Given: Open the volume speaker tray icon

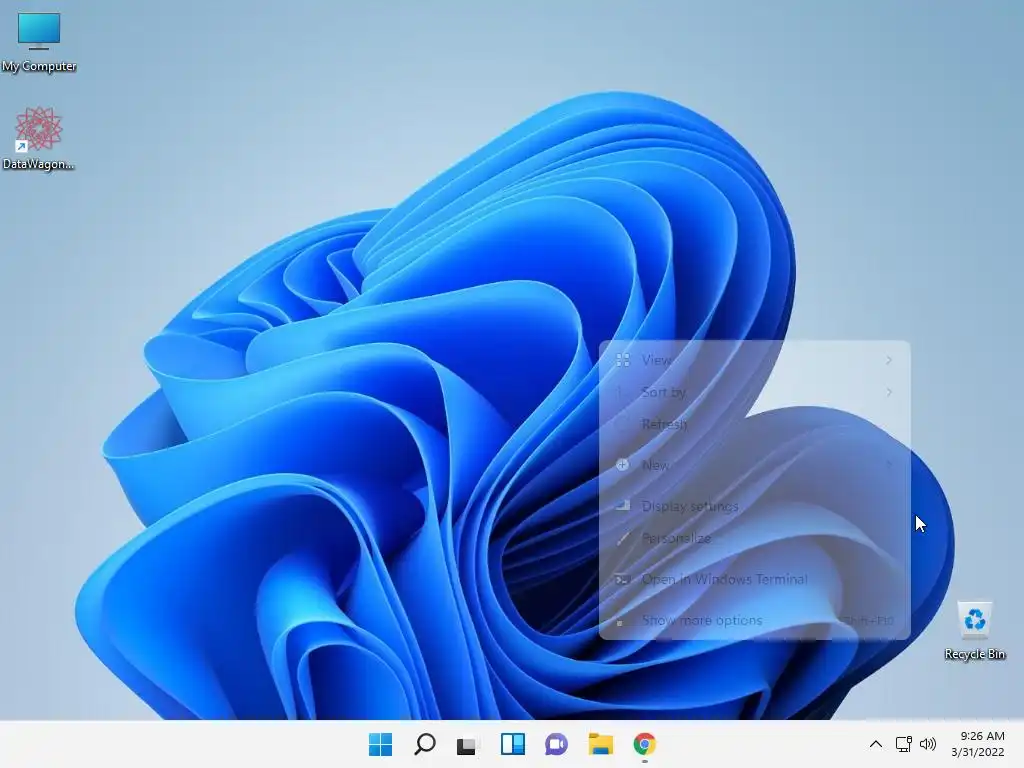Looking at the screenshot, I should [x=927, y=744].
